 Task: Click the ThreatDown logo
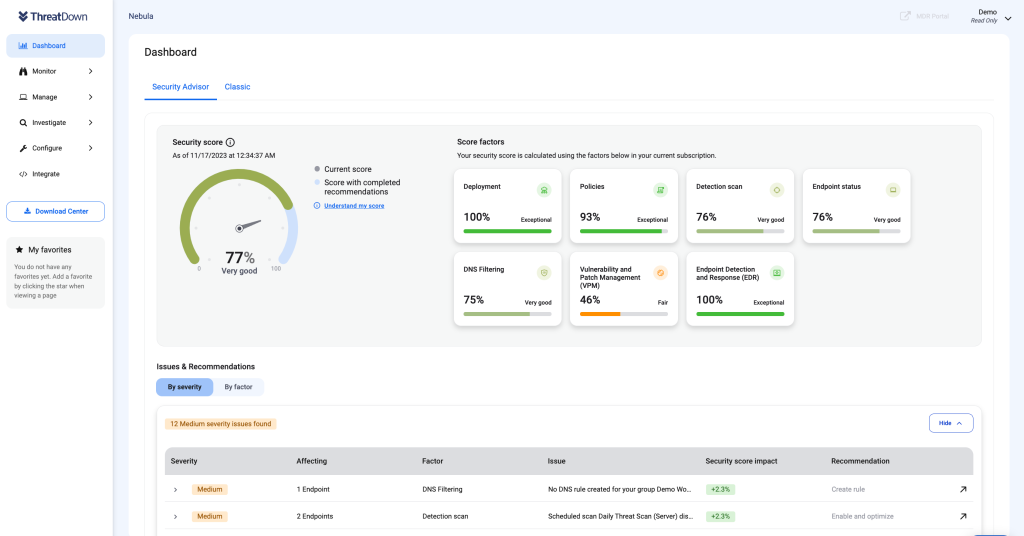[x=53, y=16]
